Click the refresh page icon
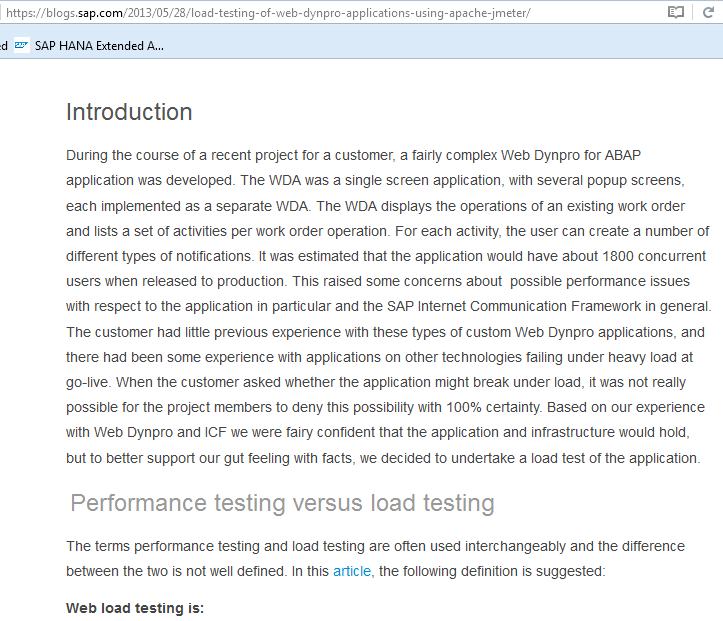The image size is (723, 621). (x=708, y=13)
